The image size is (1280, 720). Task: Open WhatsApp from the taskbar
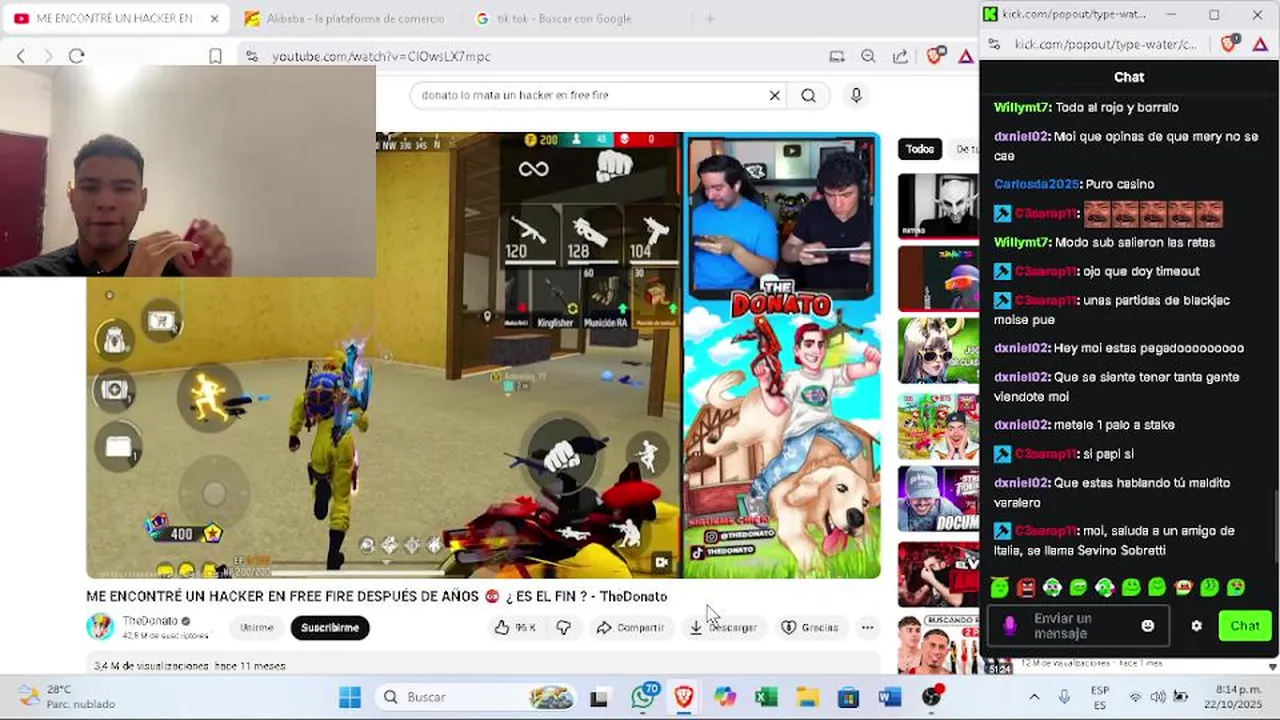point(643,697)
